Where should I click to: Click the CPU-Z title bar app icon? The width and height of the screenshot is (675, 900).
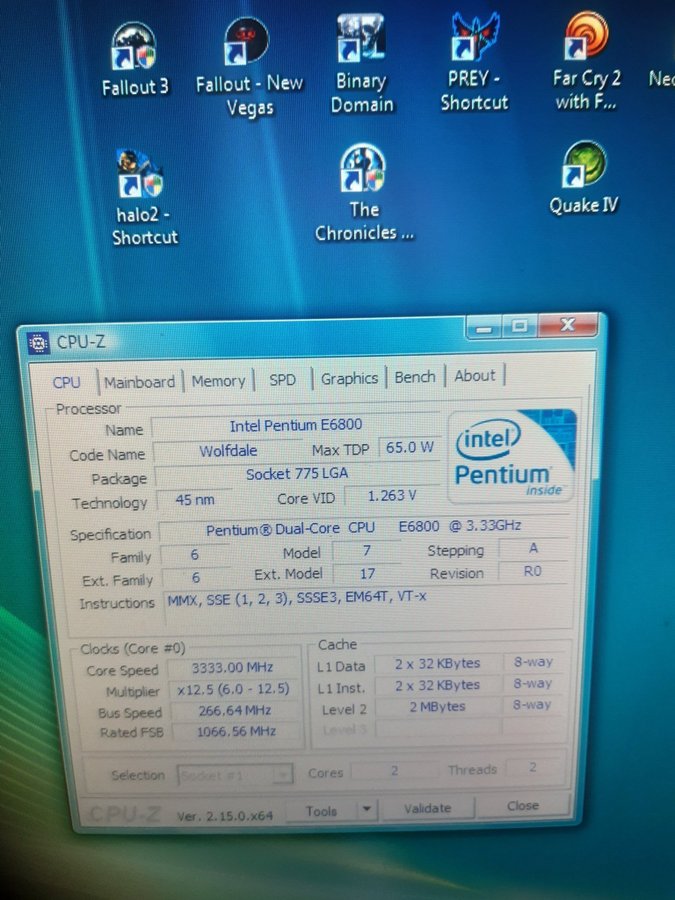(x=38, y=343)
